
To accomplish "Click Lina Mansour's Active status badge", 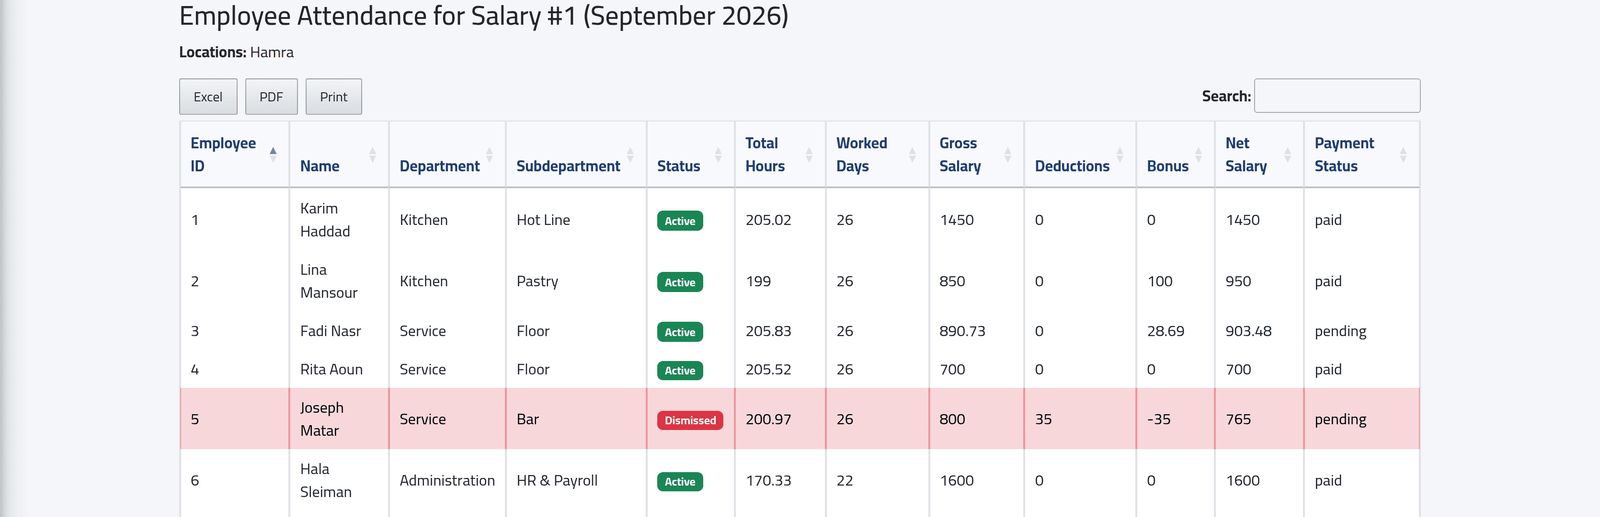I will pyautogui.click(x=680, y=282).
